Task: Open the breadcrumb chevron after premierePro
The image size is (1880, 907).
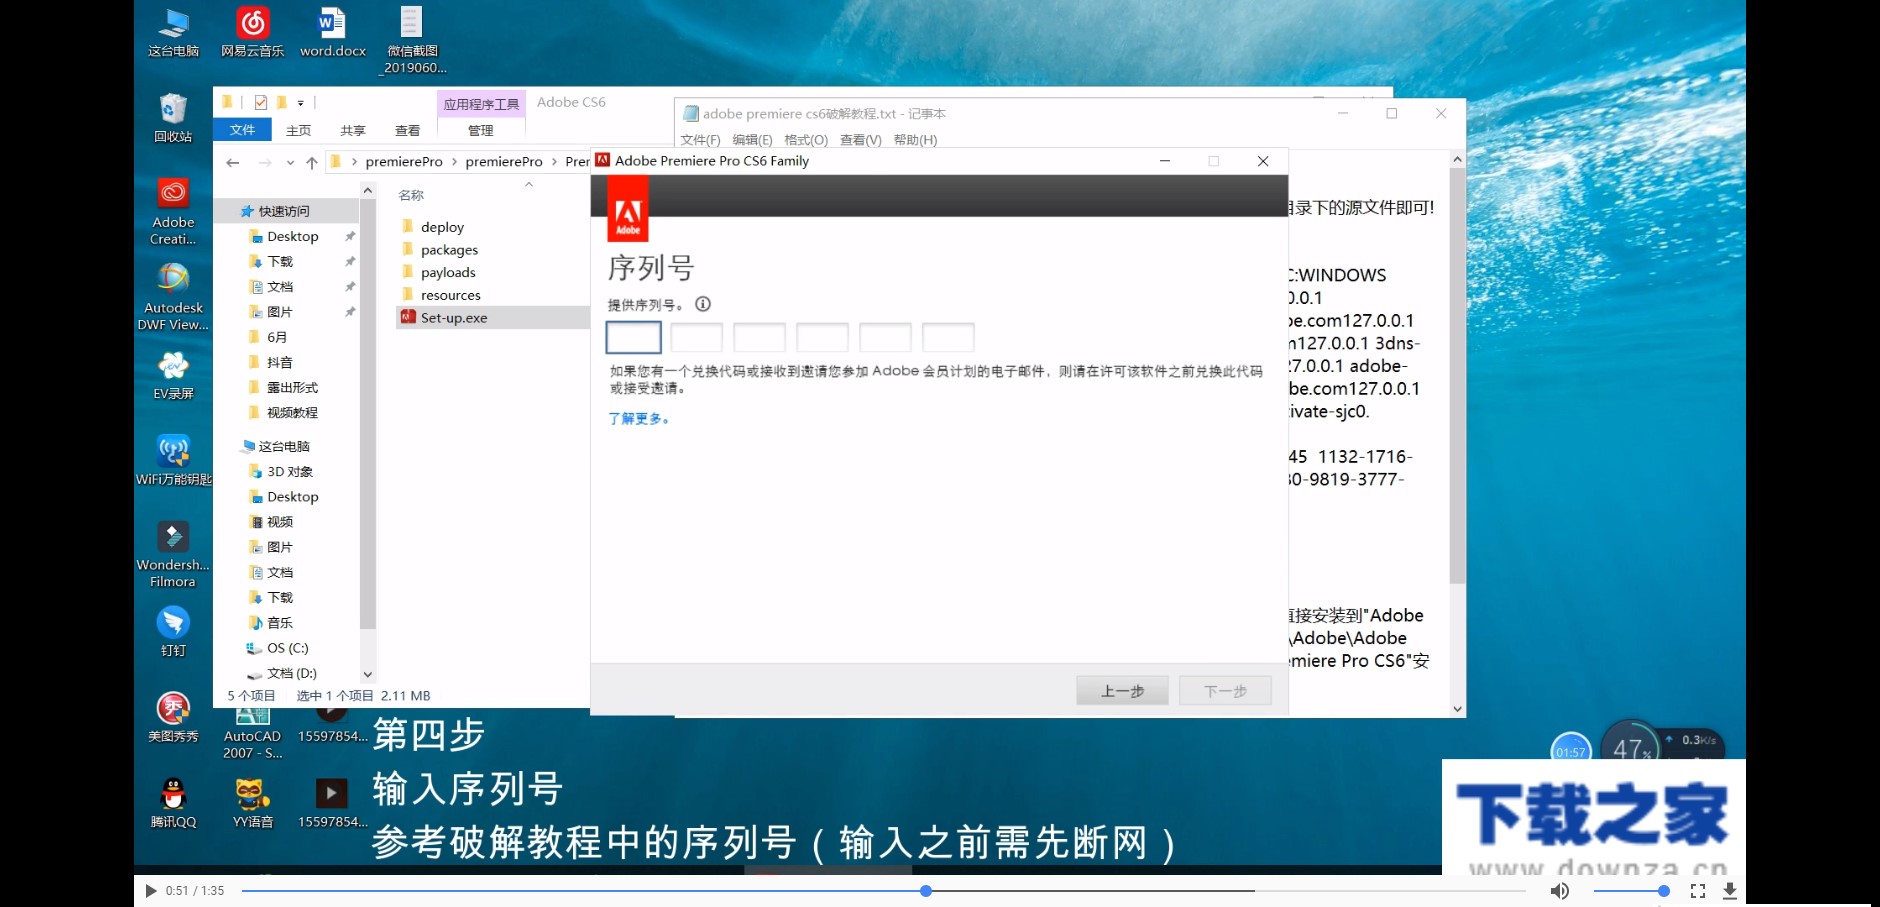Action: (x=456, y=161)
